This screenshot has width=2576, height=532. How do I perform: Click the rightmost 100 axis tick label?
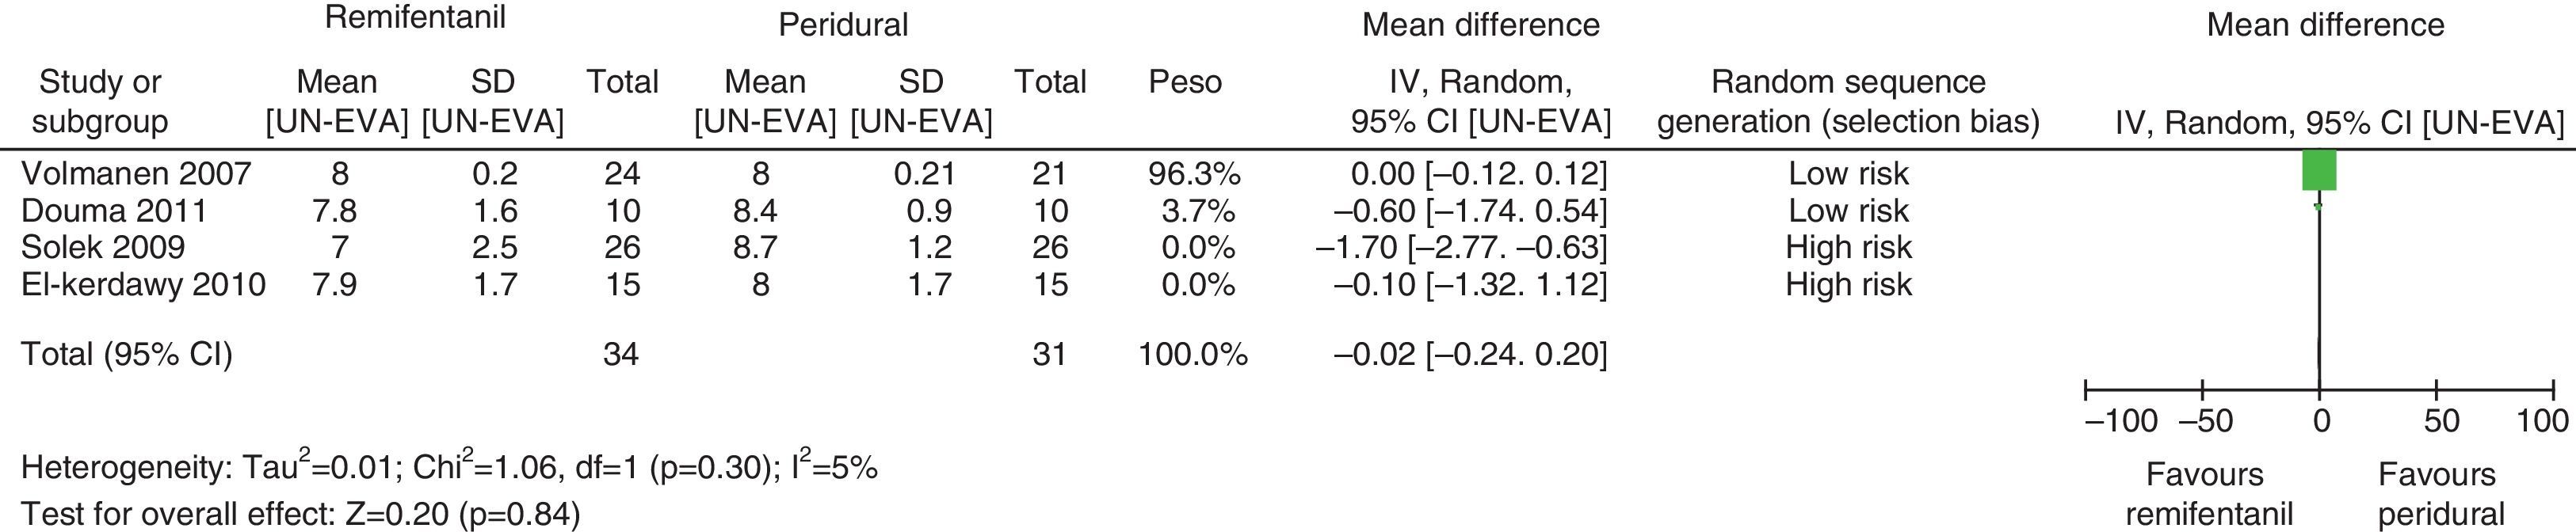click(2541, 421)
